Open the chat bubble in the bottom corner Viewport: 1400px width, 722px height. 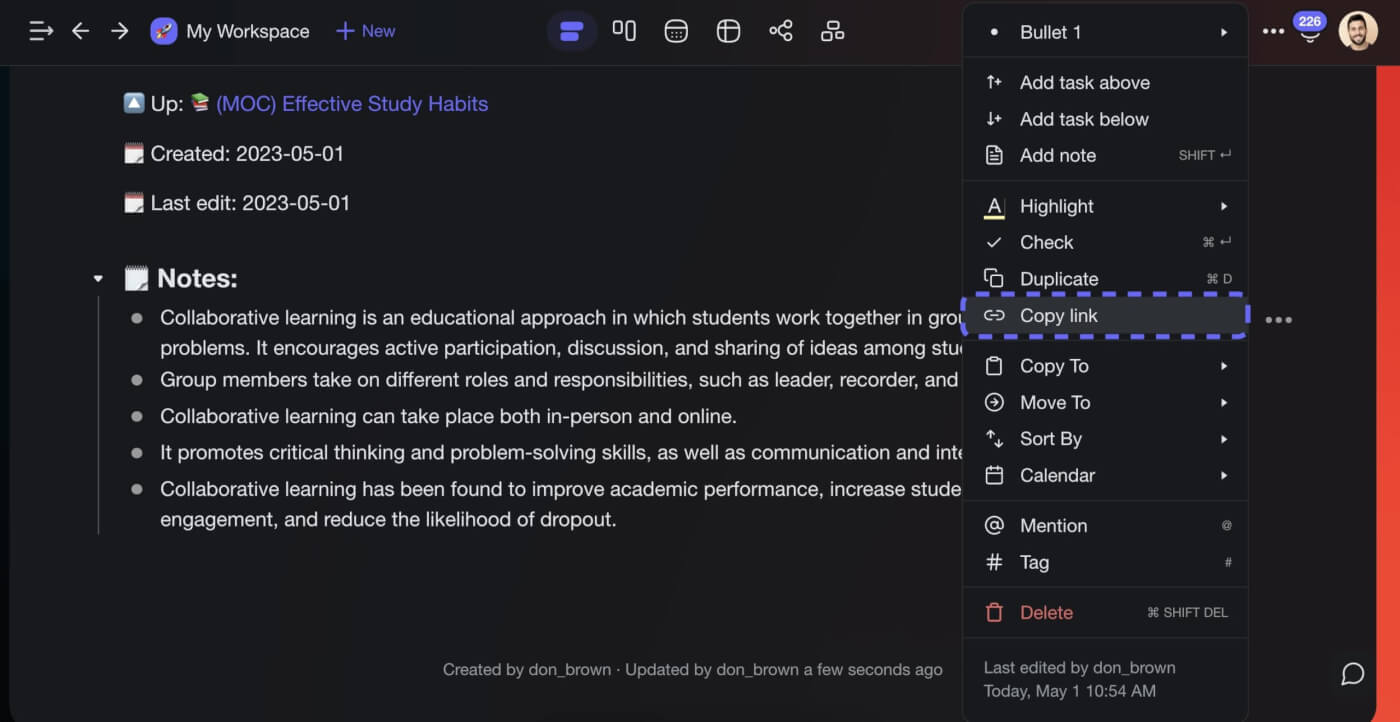point(1352,674)
